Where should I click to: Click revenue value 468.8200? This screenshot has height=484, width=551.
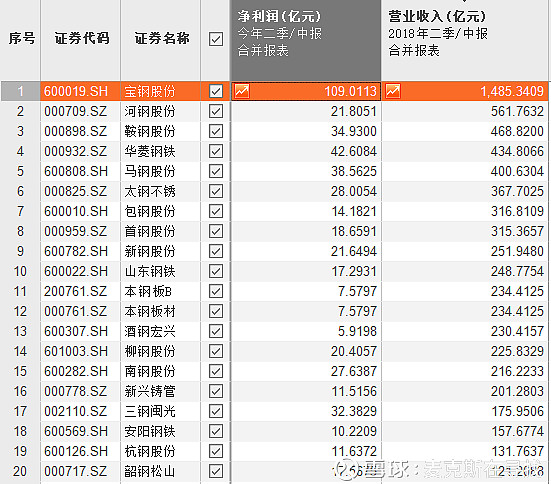click(517, 131)
